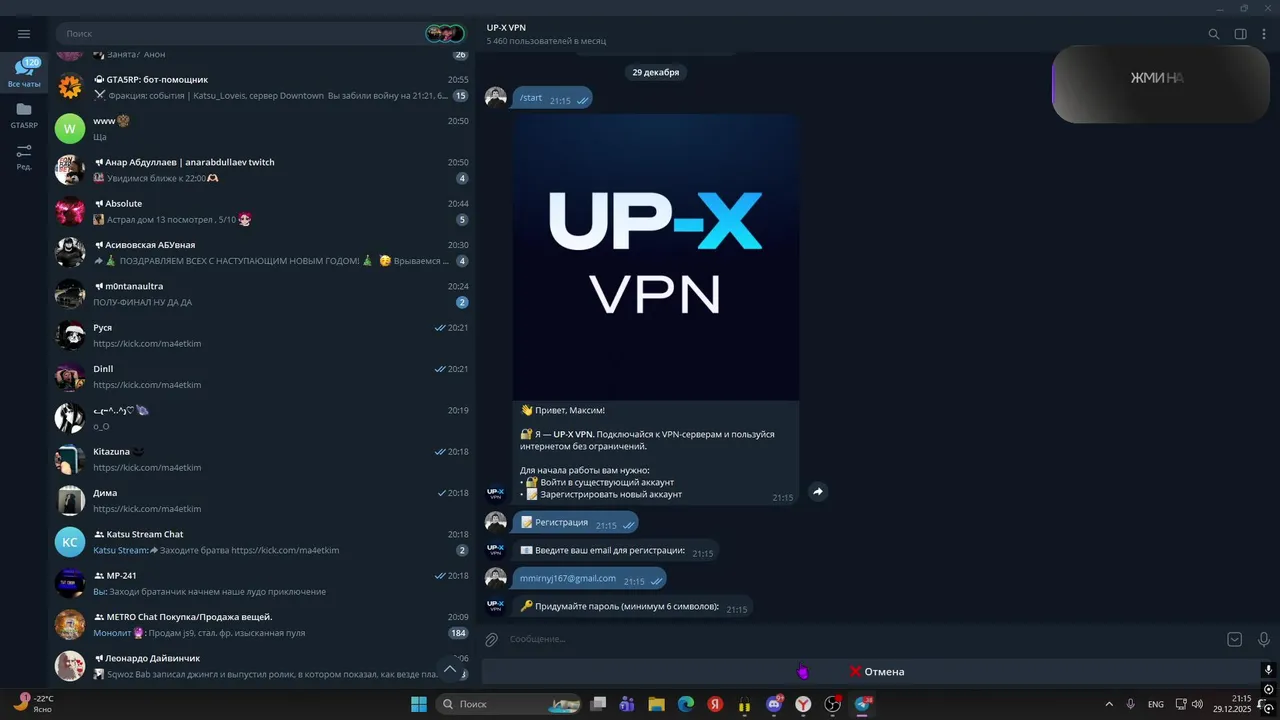Click the Telegram taskbar icon
The image size is (1280, 720).
[x=862, y=704]
